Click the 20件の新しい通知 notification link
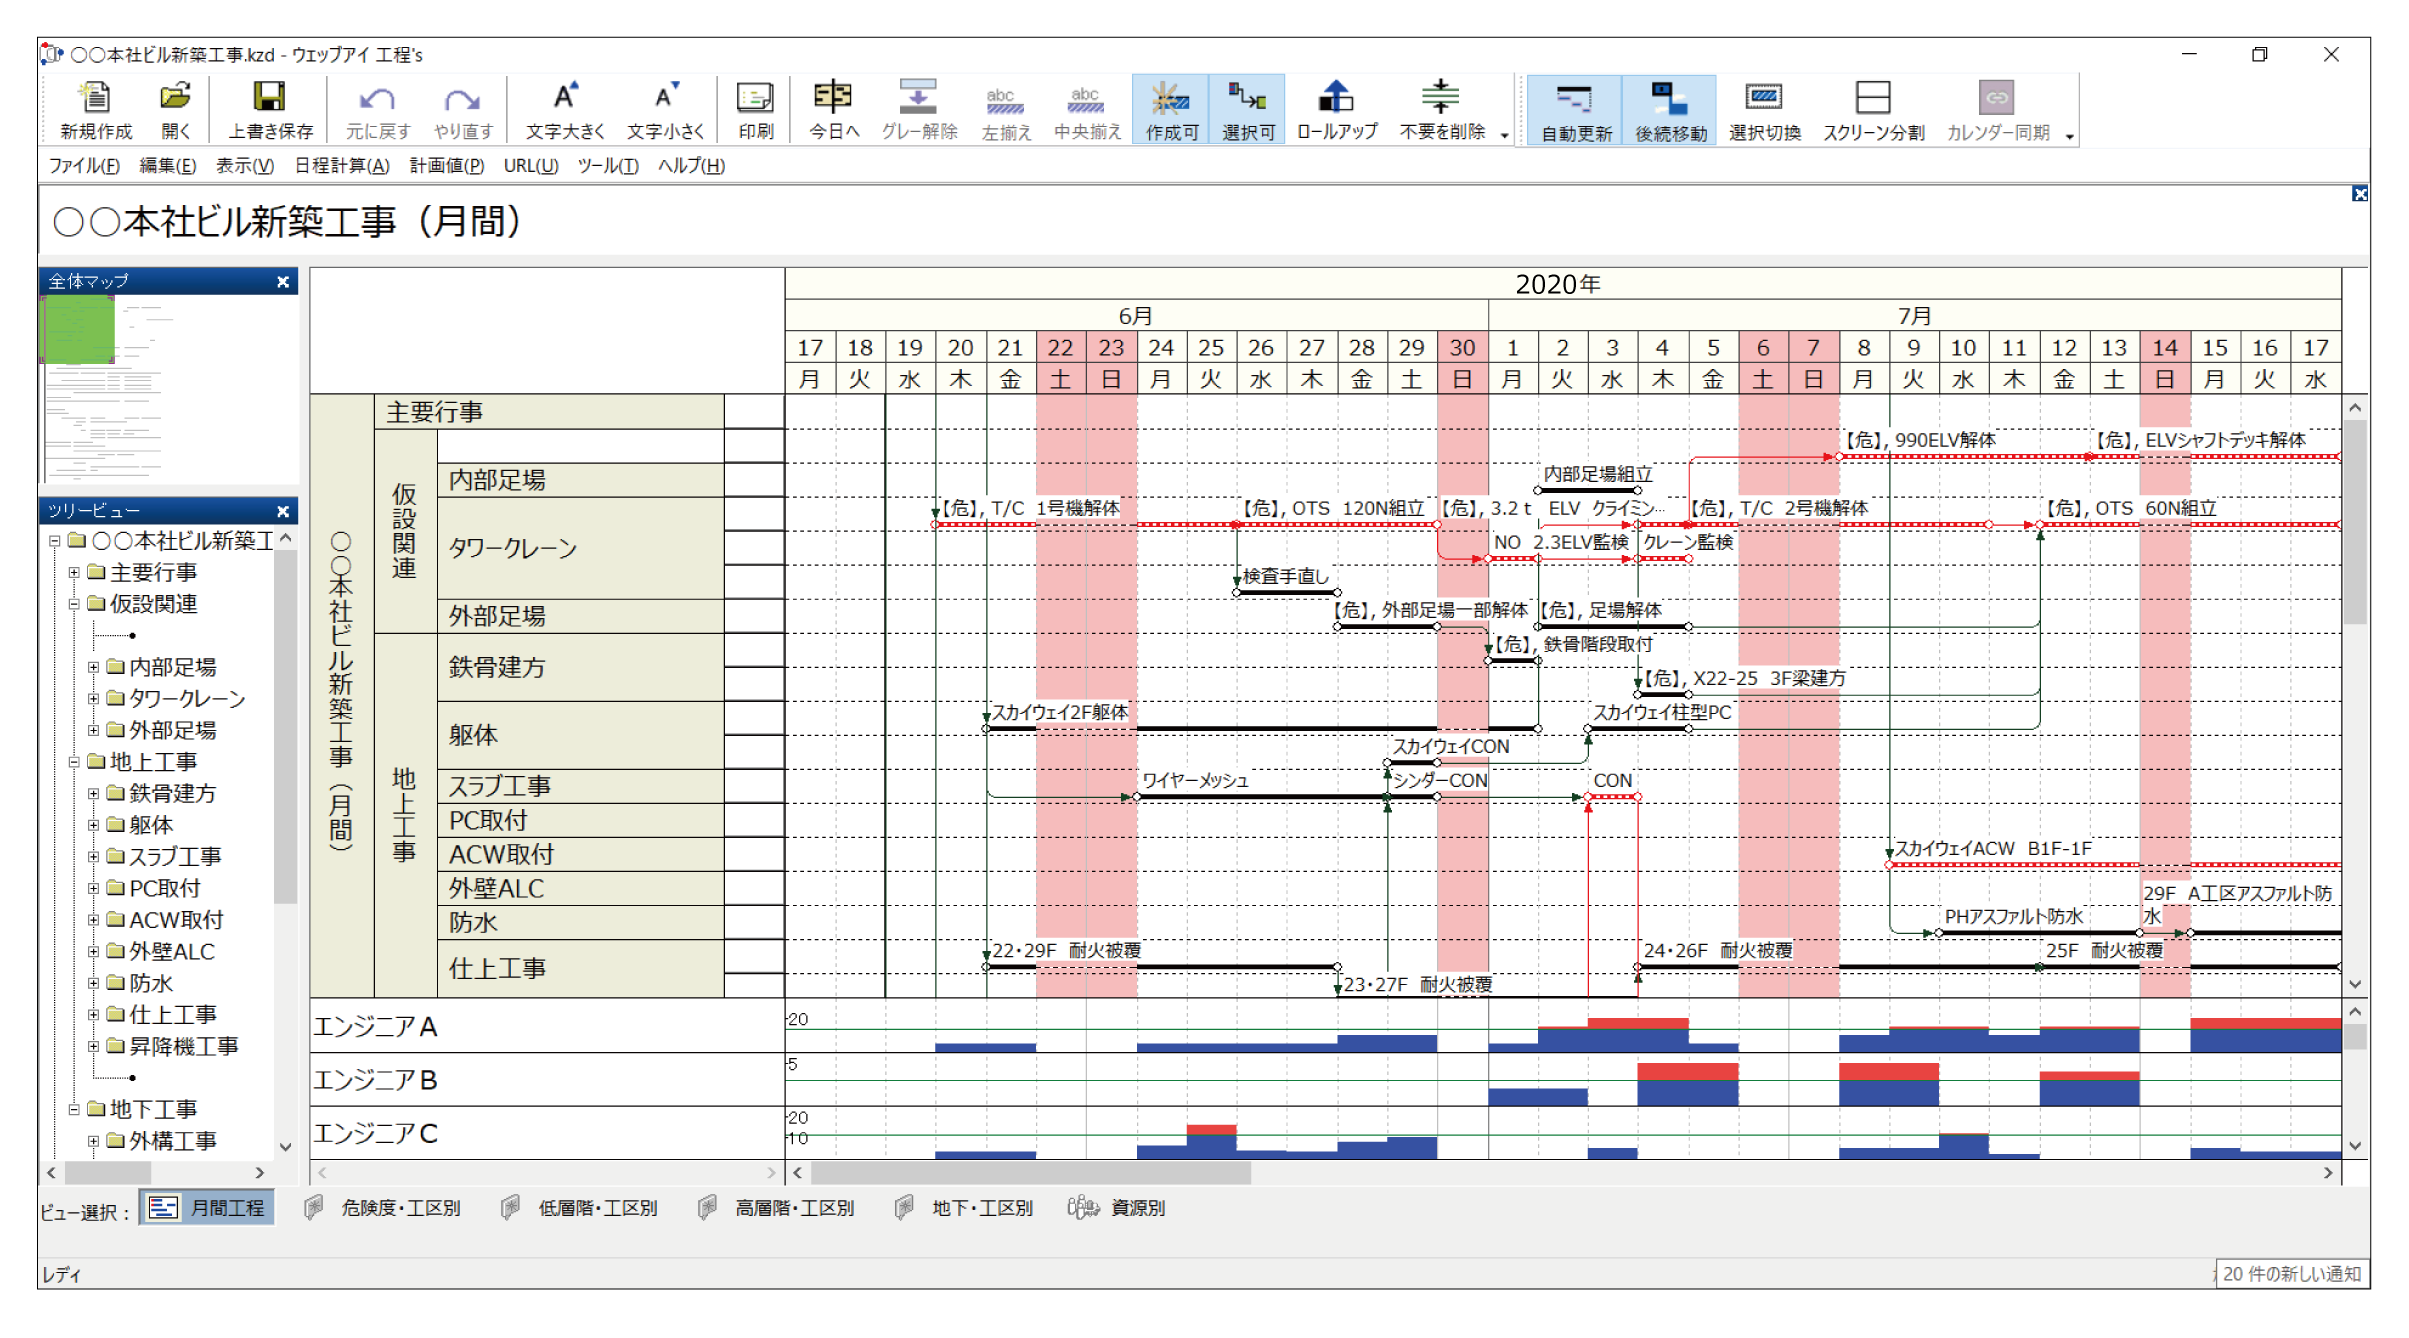 pyautogui.click(x=2291, y=1274)
